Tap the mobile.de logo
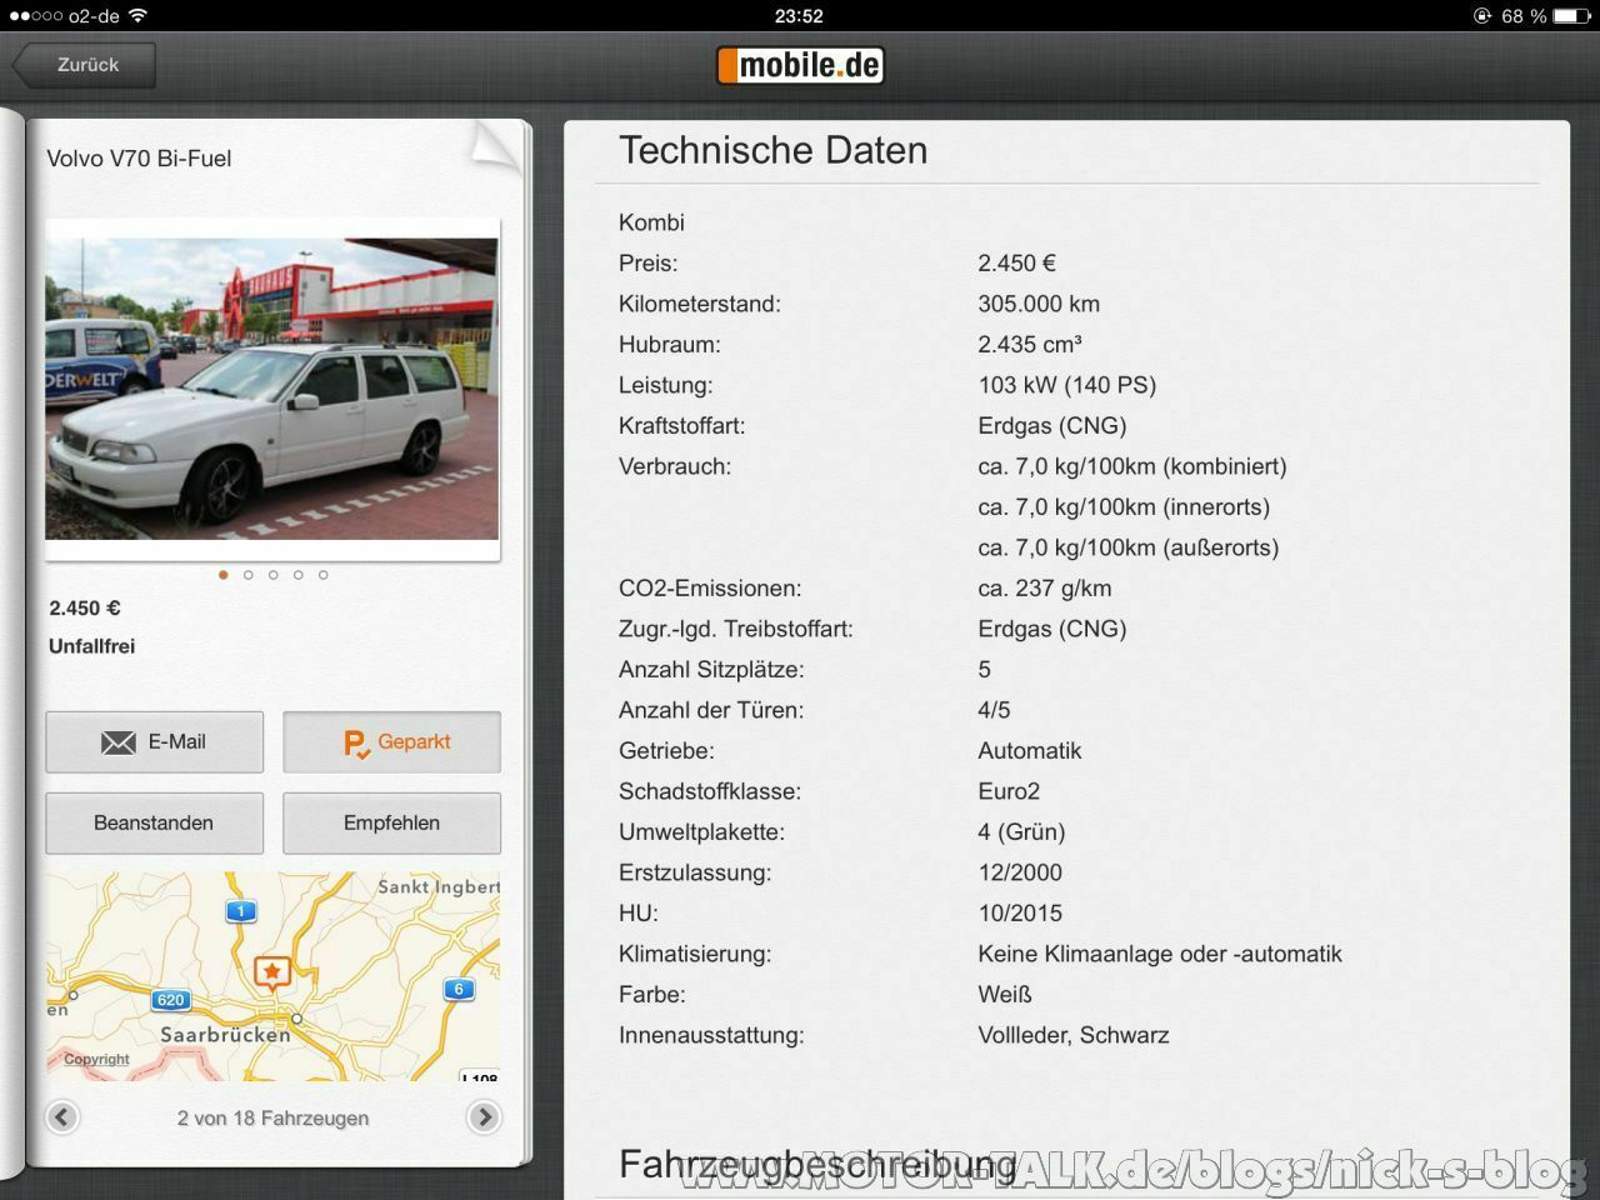The image size is (1600, 1200). coord(800,66)
